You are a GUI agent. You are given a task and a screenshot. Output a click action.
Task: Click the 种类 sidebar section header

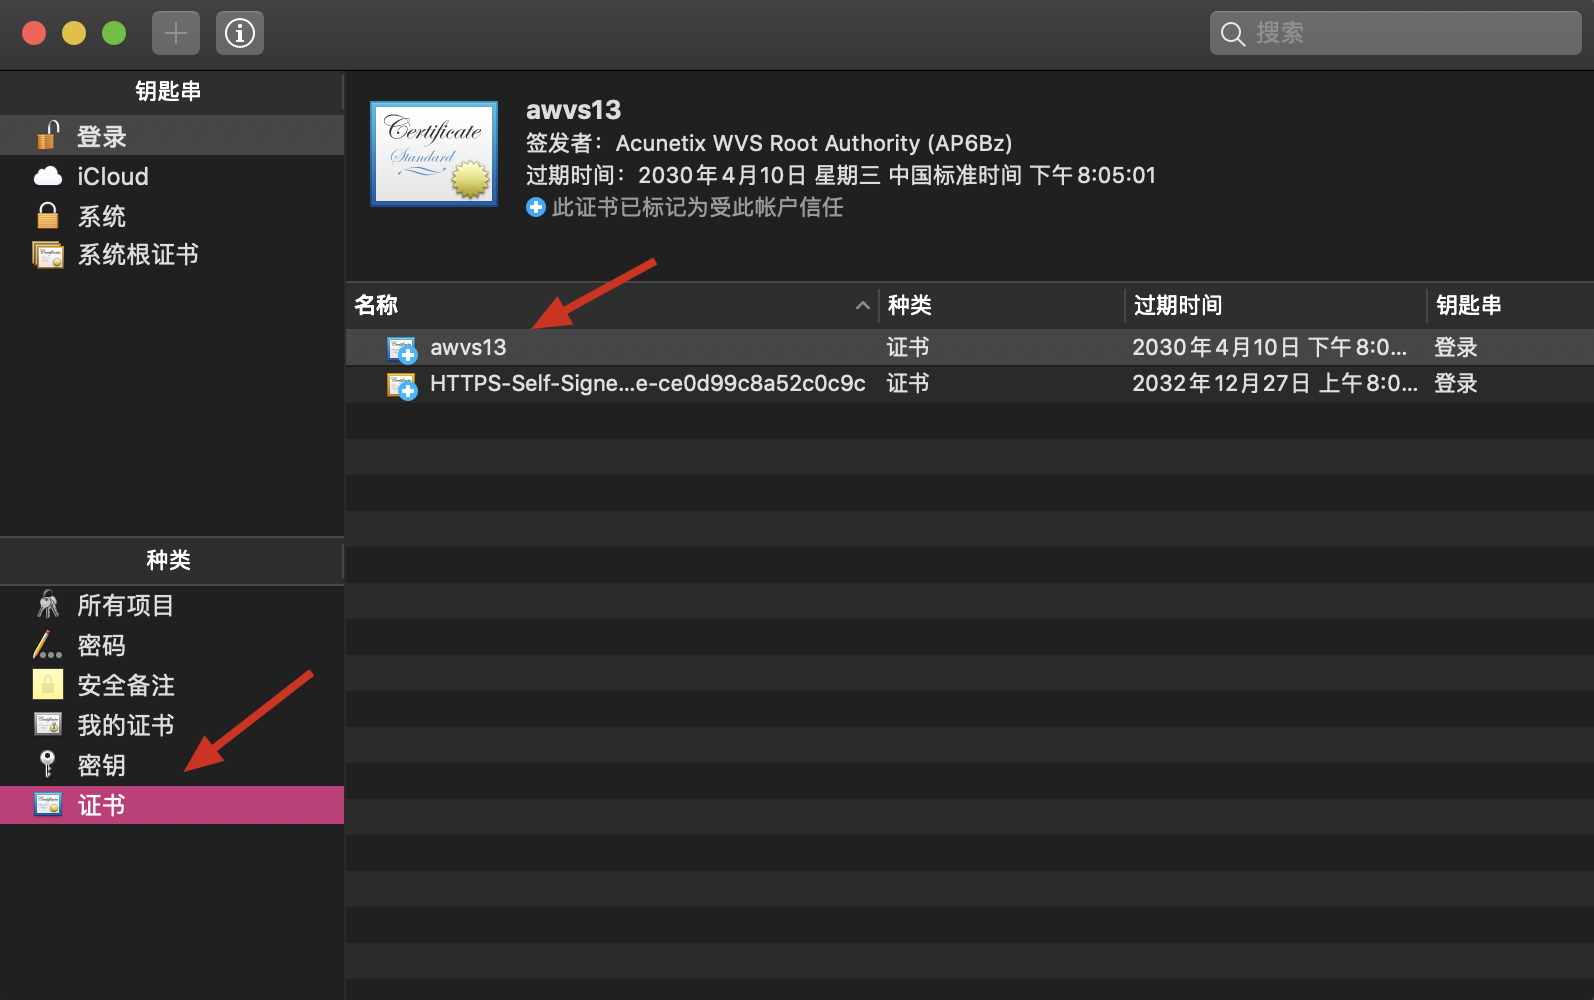(x=168, y=560)
